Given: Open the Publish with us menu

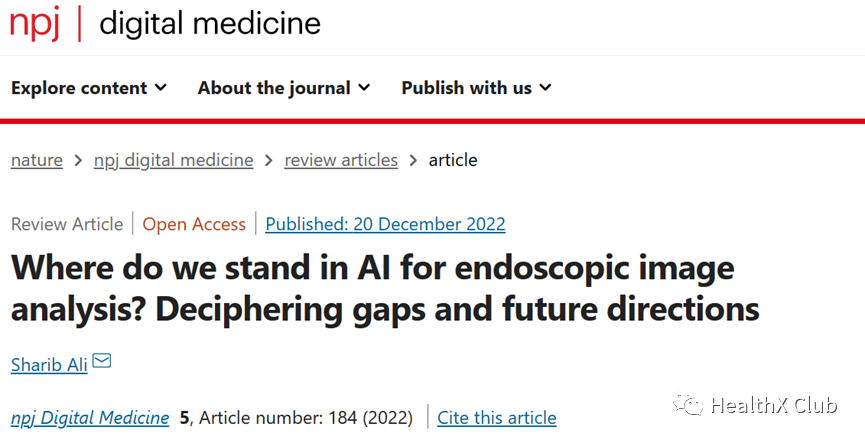Looking at the screenshot, I should pyautogui.click(x=476, y=88).
